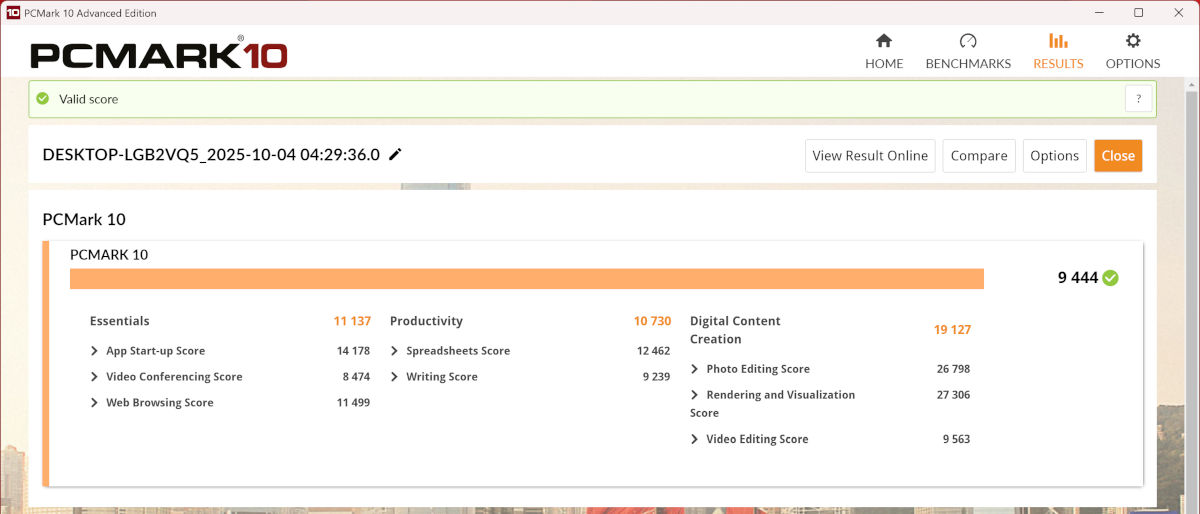
Task: Click the Productivity heading
Action: click(426, 321)
